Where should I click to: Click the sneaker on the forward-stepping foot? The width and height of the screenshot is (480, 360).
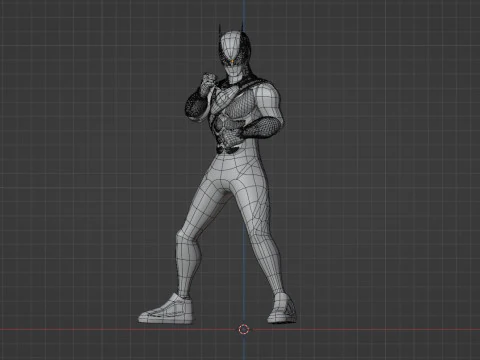[x=166, y=308]
